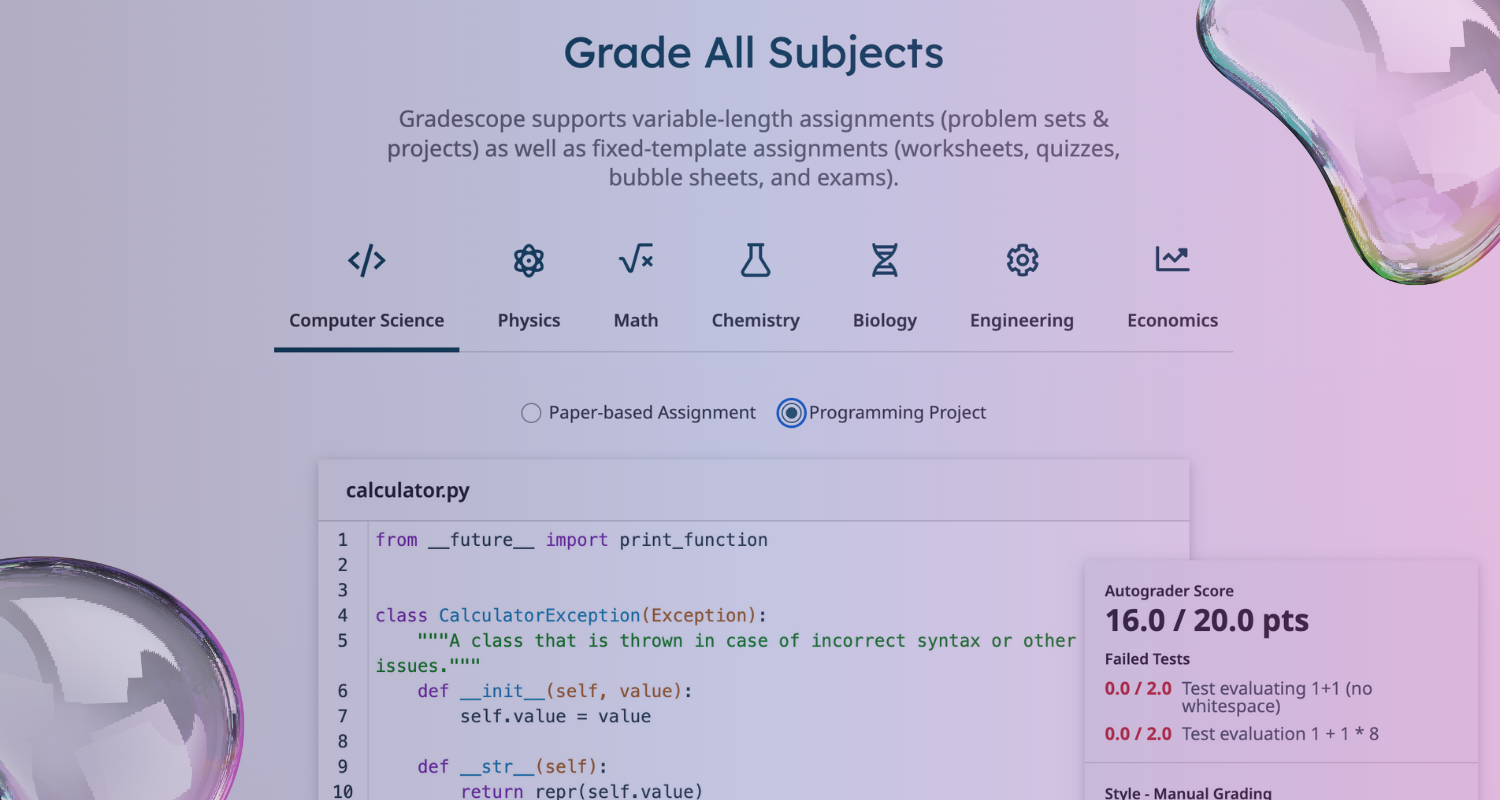Click the Chemistry flask icon
Viewport: 1500px width, 800px height.
755,260
